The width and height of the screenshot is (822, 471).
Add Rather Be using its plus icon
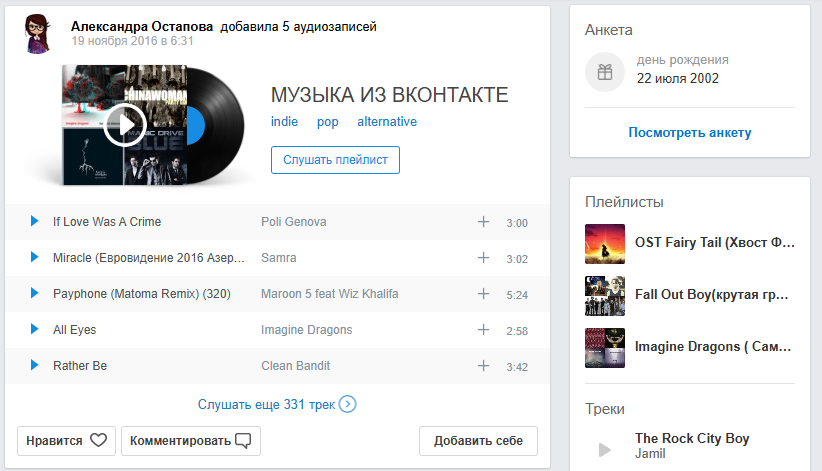click(483, 366)
